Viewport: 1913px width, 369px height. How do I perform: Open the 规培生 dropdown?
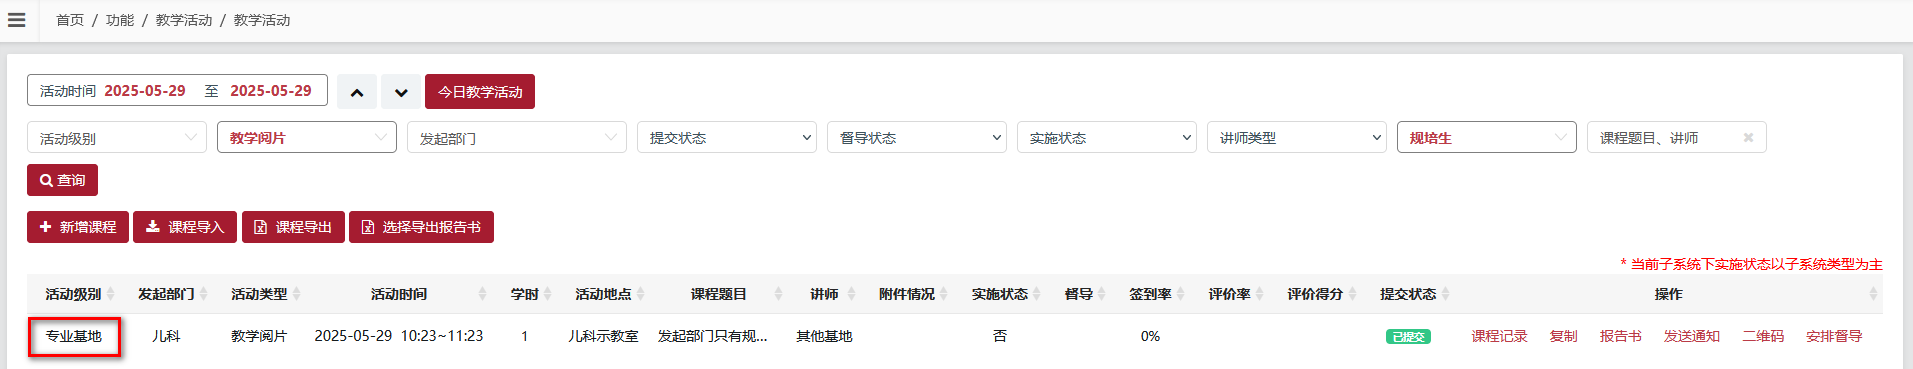coord(1487,138)
